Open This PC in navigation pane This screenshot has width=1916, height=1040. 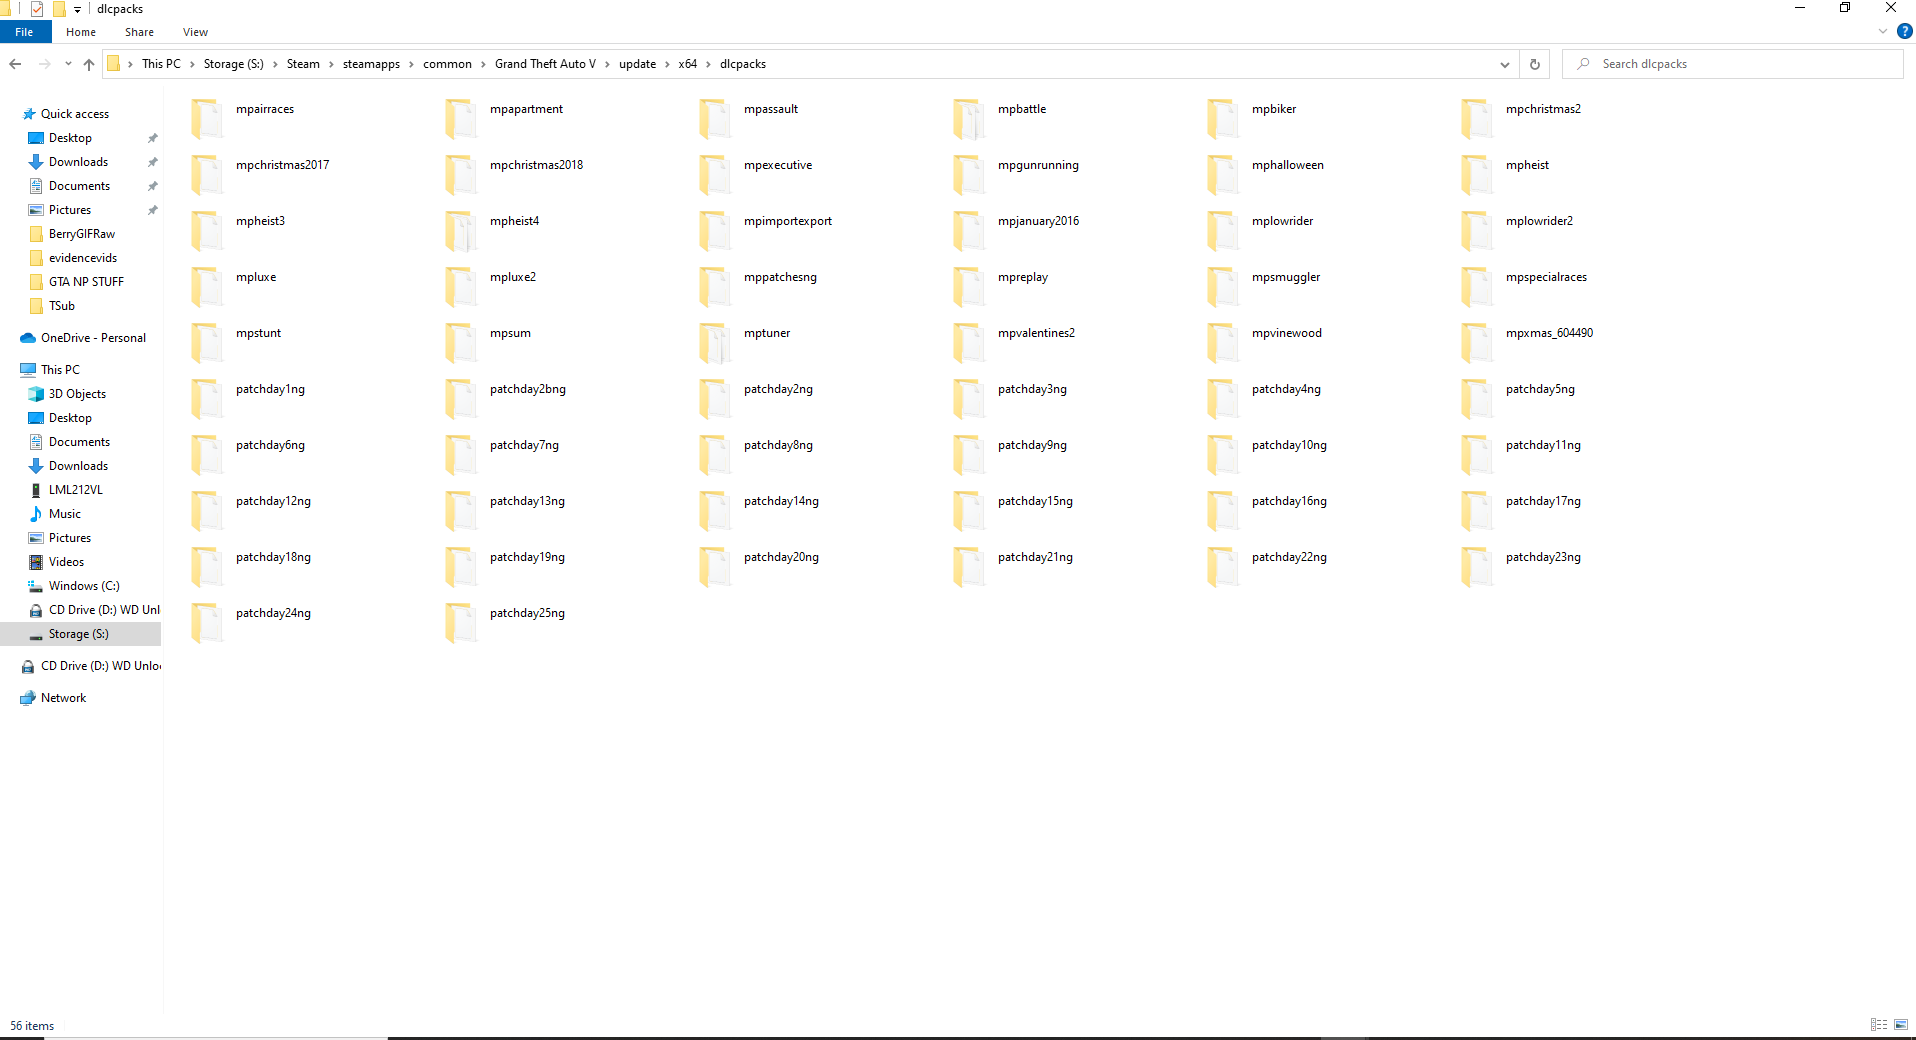tap(60, 370)
